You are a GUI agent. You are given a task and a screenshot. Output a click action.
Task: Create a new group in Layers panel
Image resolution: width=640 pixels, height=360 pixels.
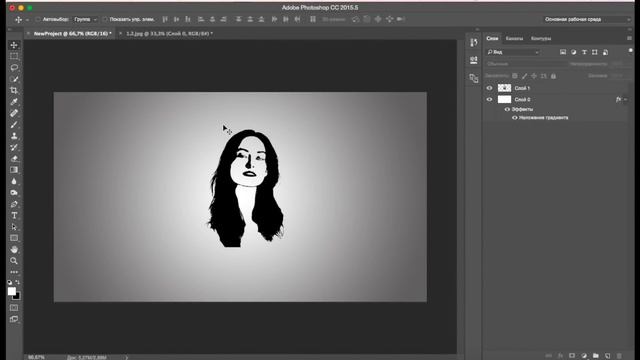pos(596,356)
